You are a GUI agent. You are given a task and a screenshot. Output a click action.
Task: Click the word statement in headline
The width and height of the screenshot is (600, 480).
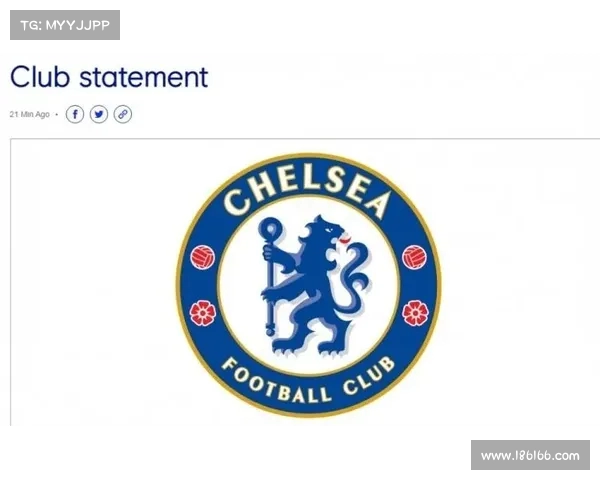coord(143,78)
